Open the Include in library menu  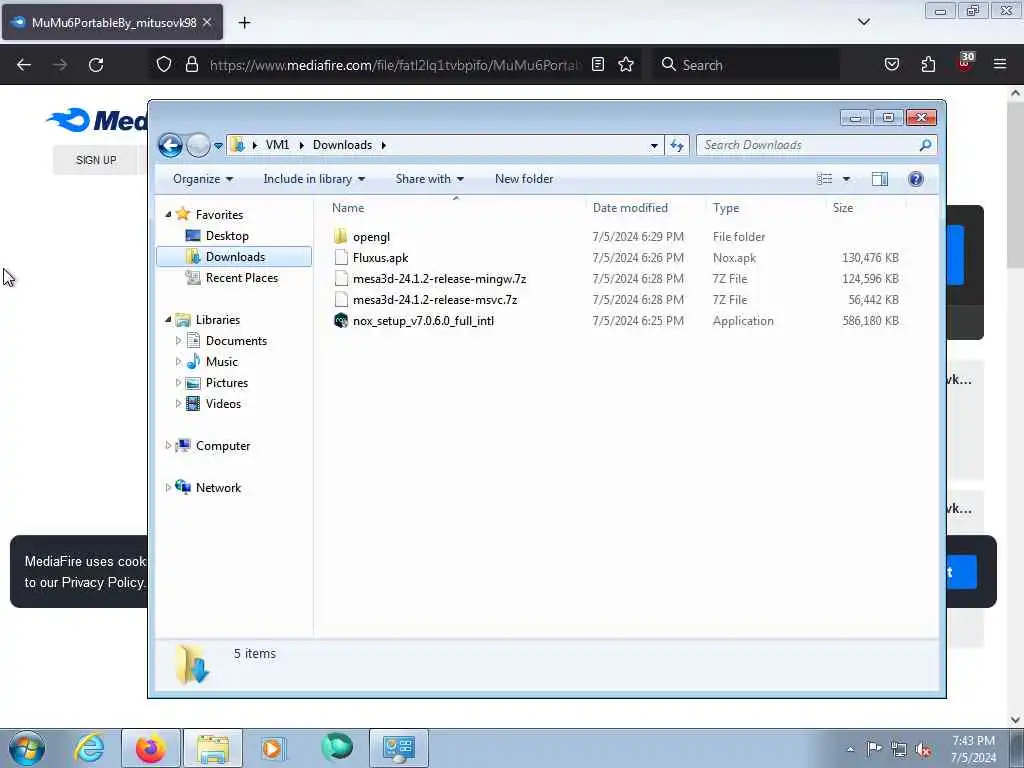point(314,179)
